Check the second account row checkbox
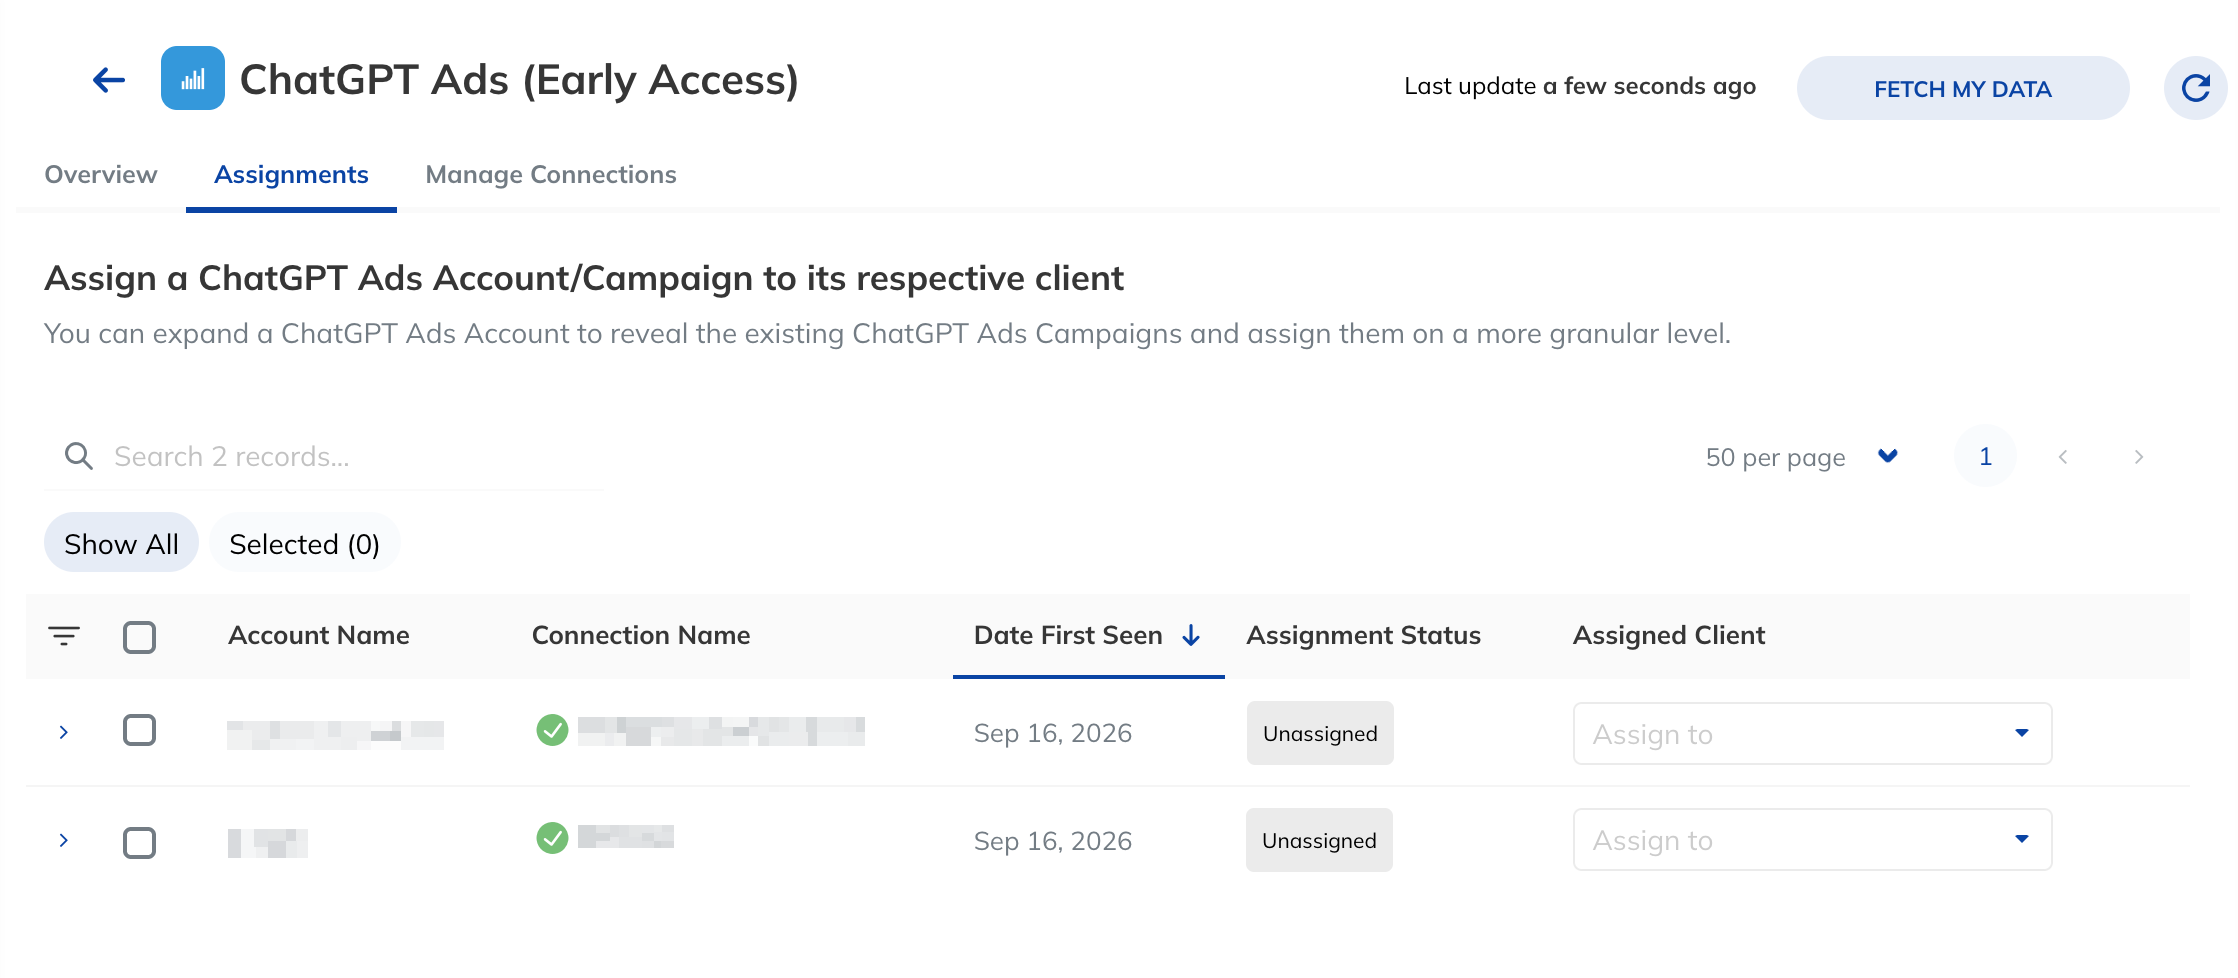This screenshot has height=978, width=2238. (x=140, y=843)
